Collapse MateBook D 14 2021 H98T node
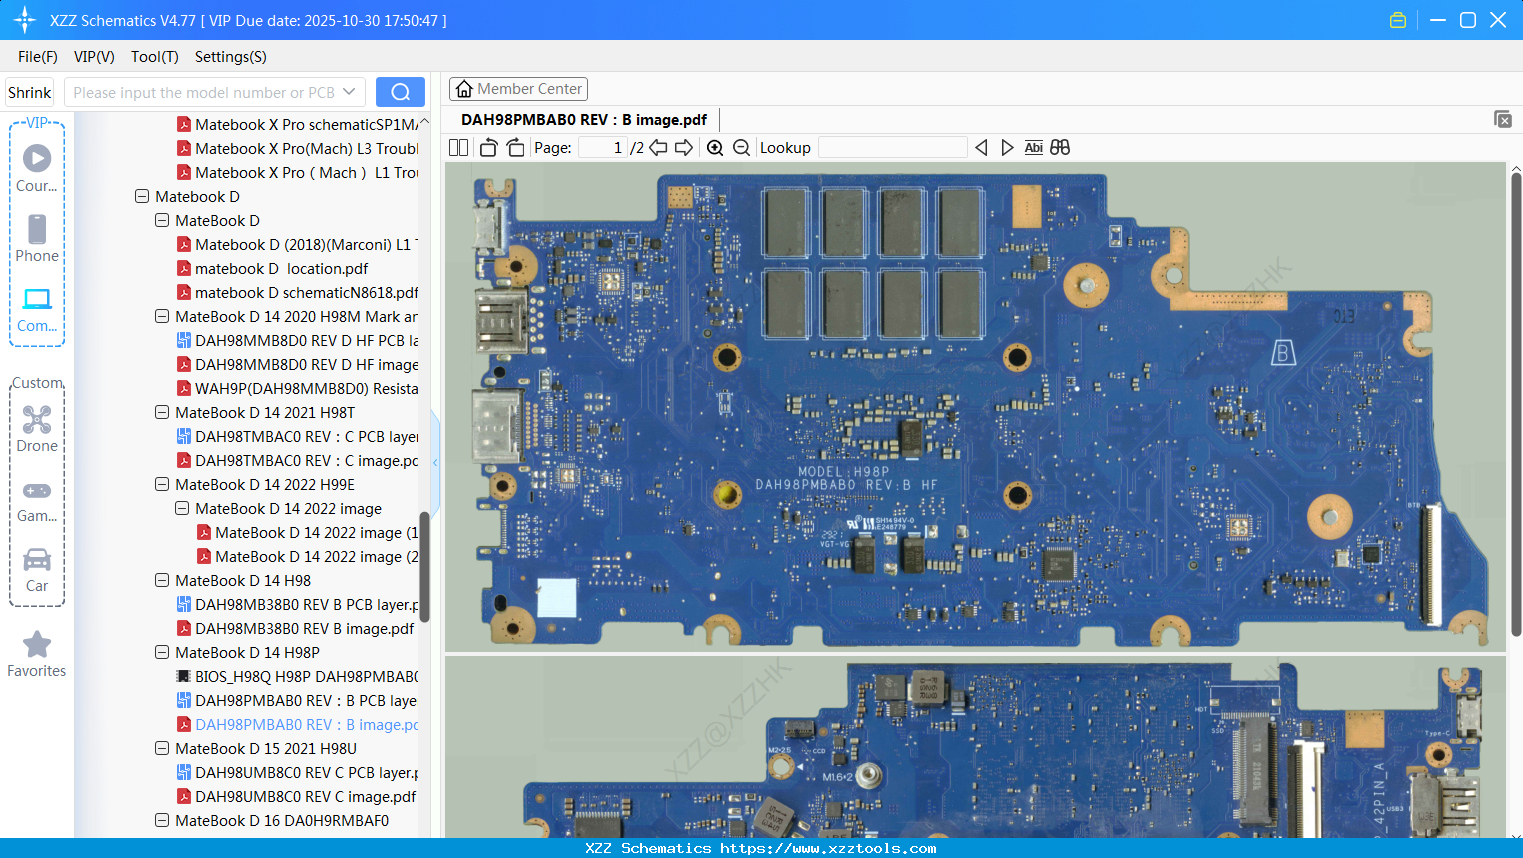The width and height of the screenshot is (1523, 858). click(162, 413)
